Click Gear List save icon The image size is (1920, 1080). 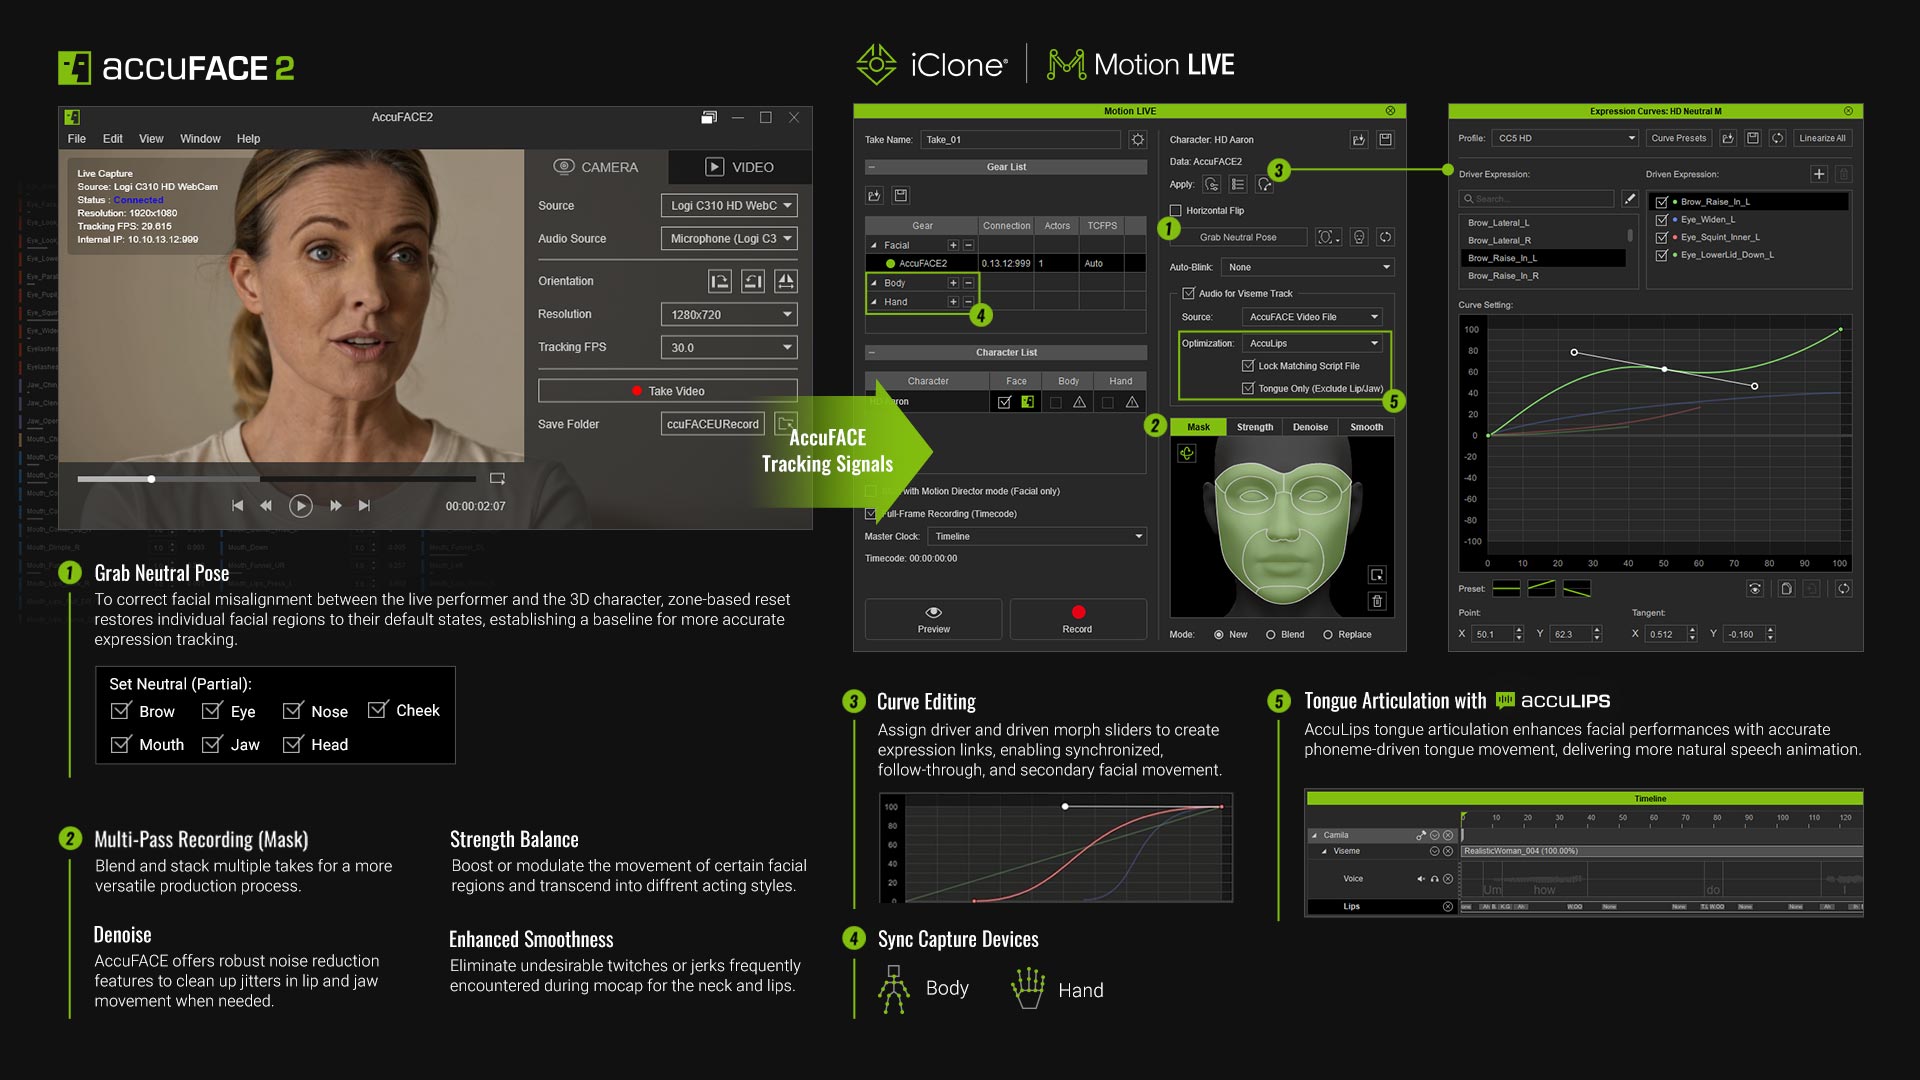point(901,196)
